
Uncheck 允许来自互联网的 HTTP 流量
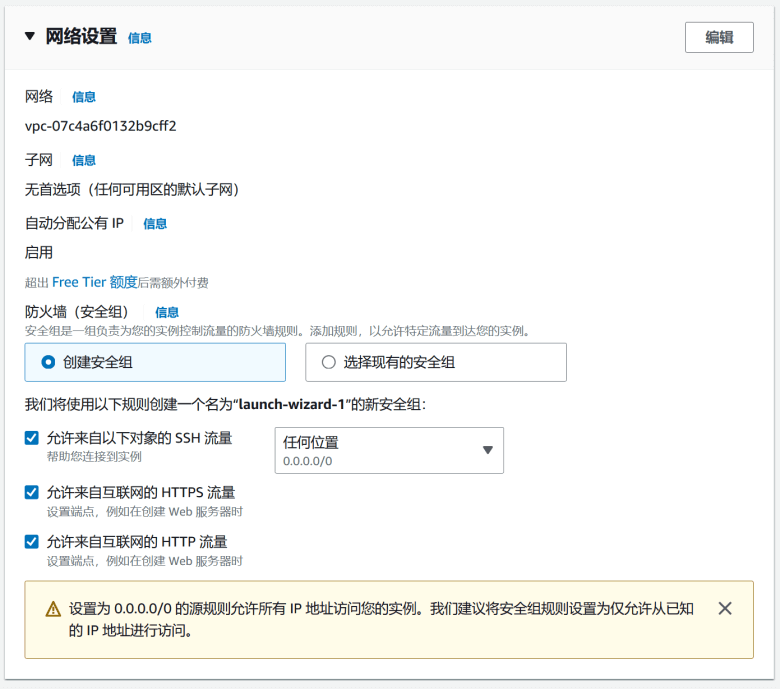tap(31, 542)
